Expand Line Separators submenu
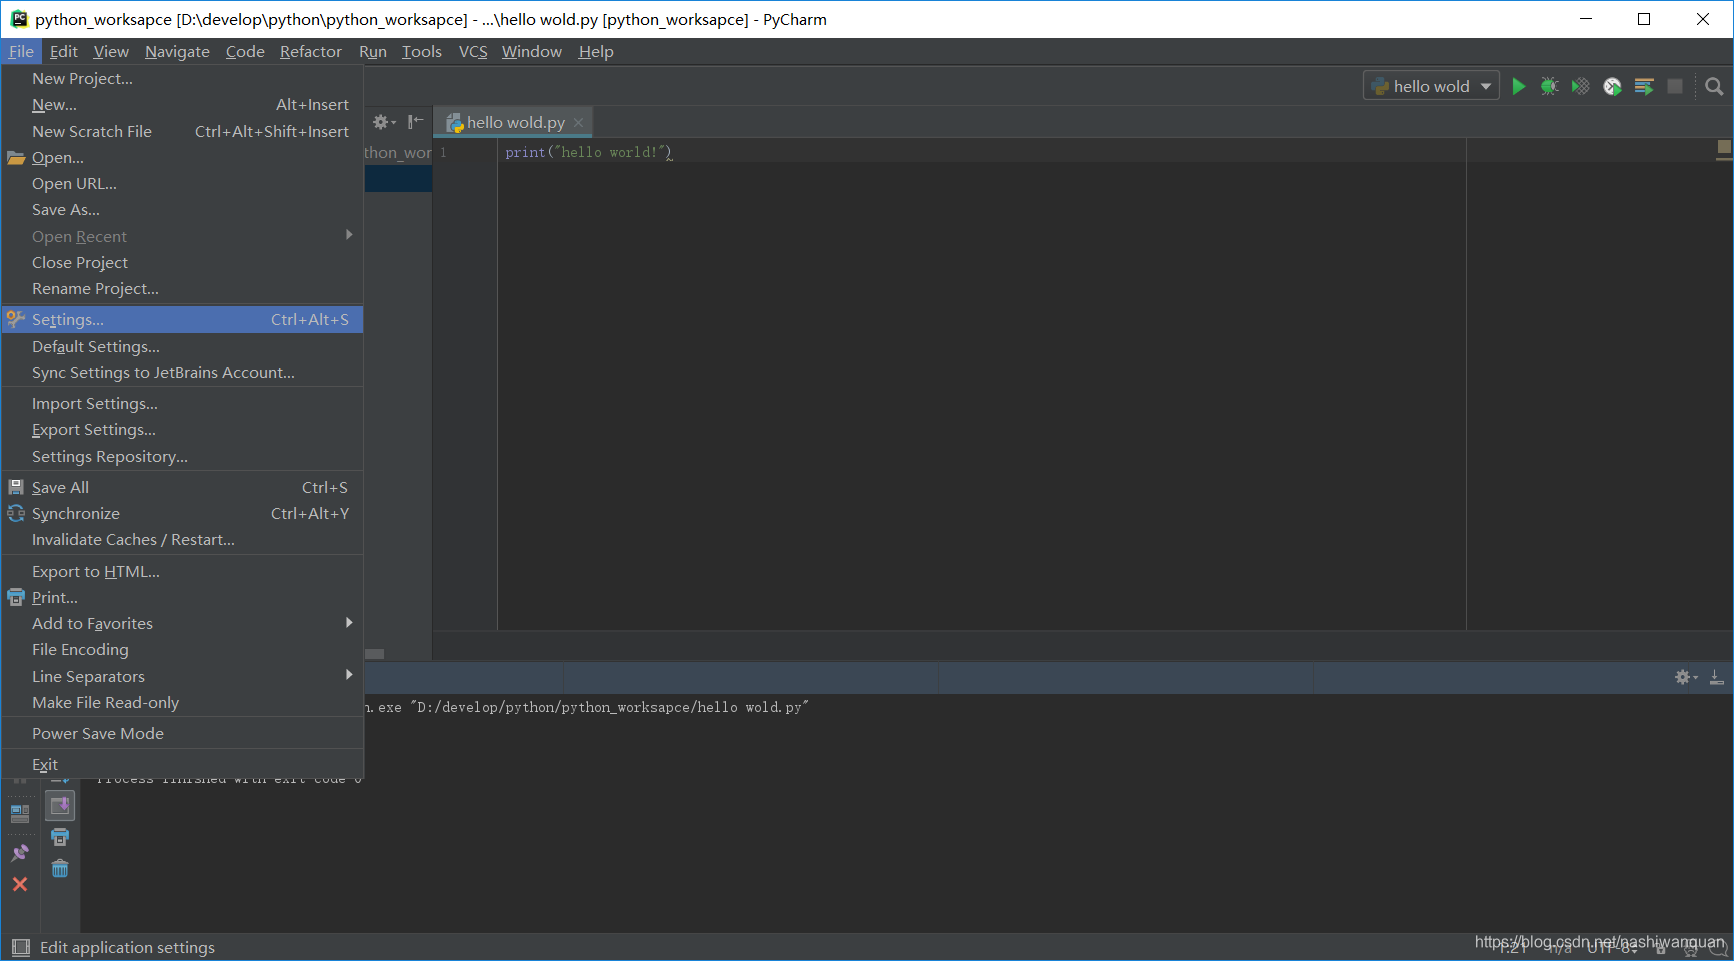Viewport: 1734px width, 961px height. pos(182,676)
